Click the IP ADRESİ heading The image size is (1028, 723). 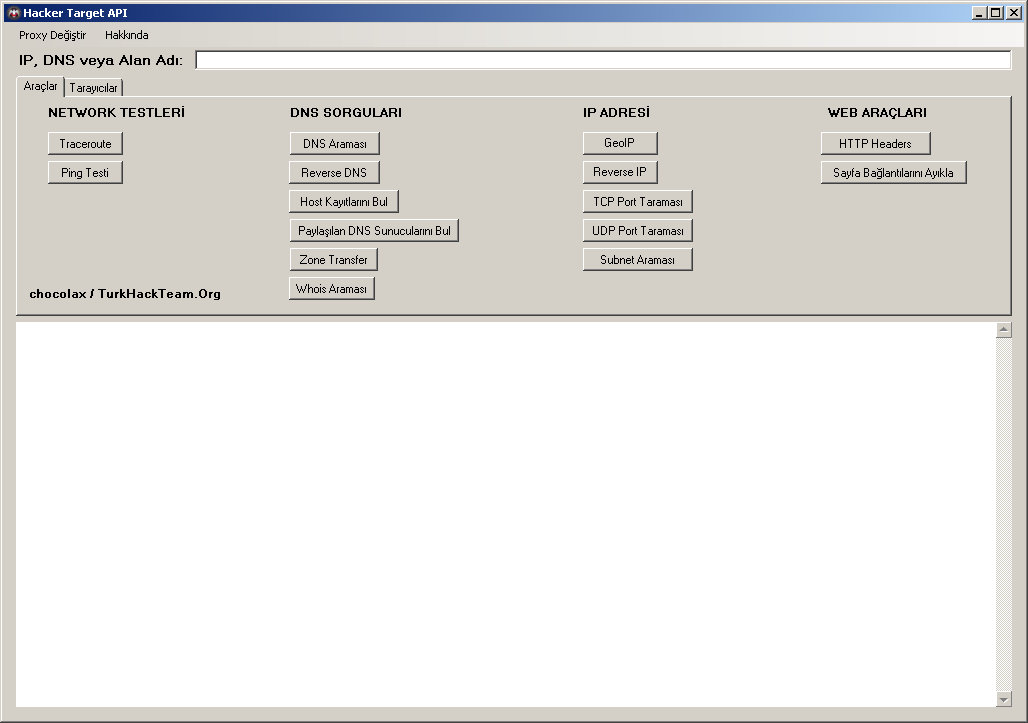point(616,112)
